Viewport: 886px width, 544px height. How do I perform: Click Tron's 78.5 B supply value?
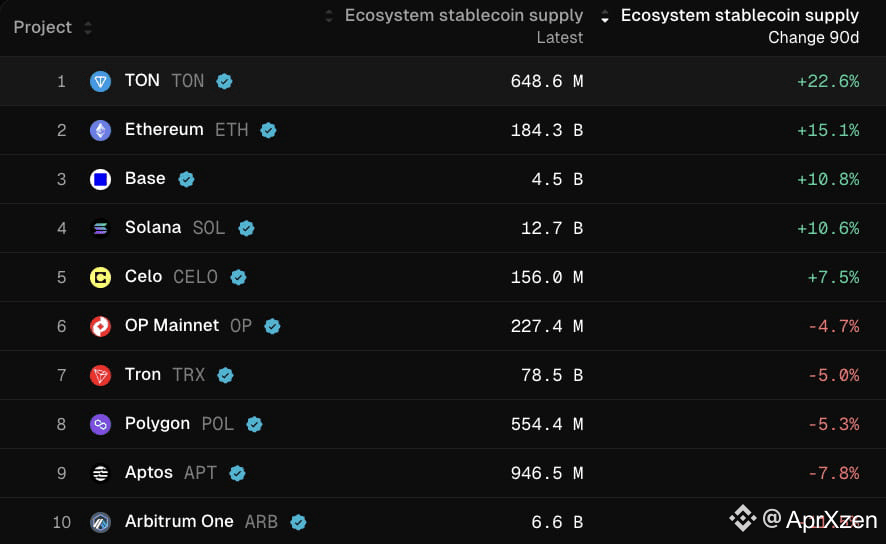(x=551, y=375)
